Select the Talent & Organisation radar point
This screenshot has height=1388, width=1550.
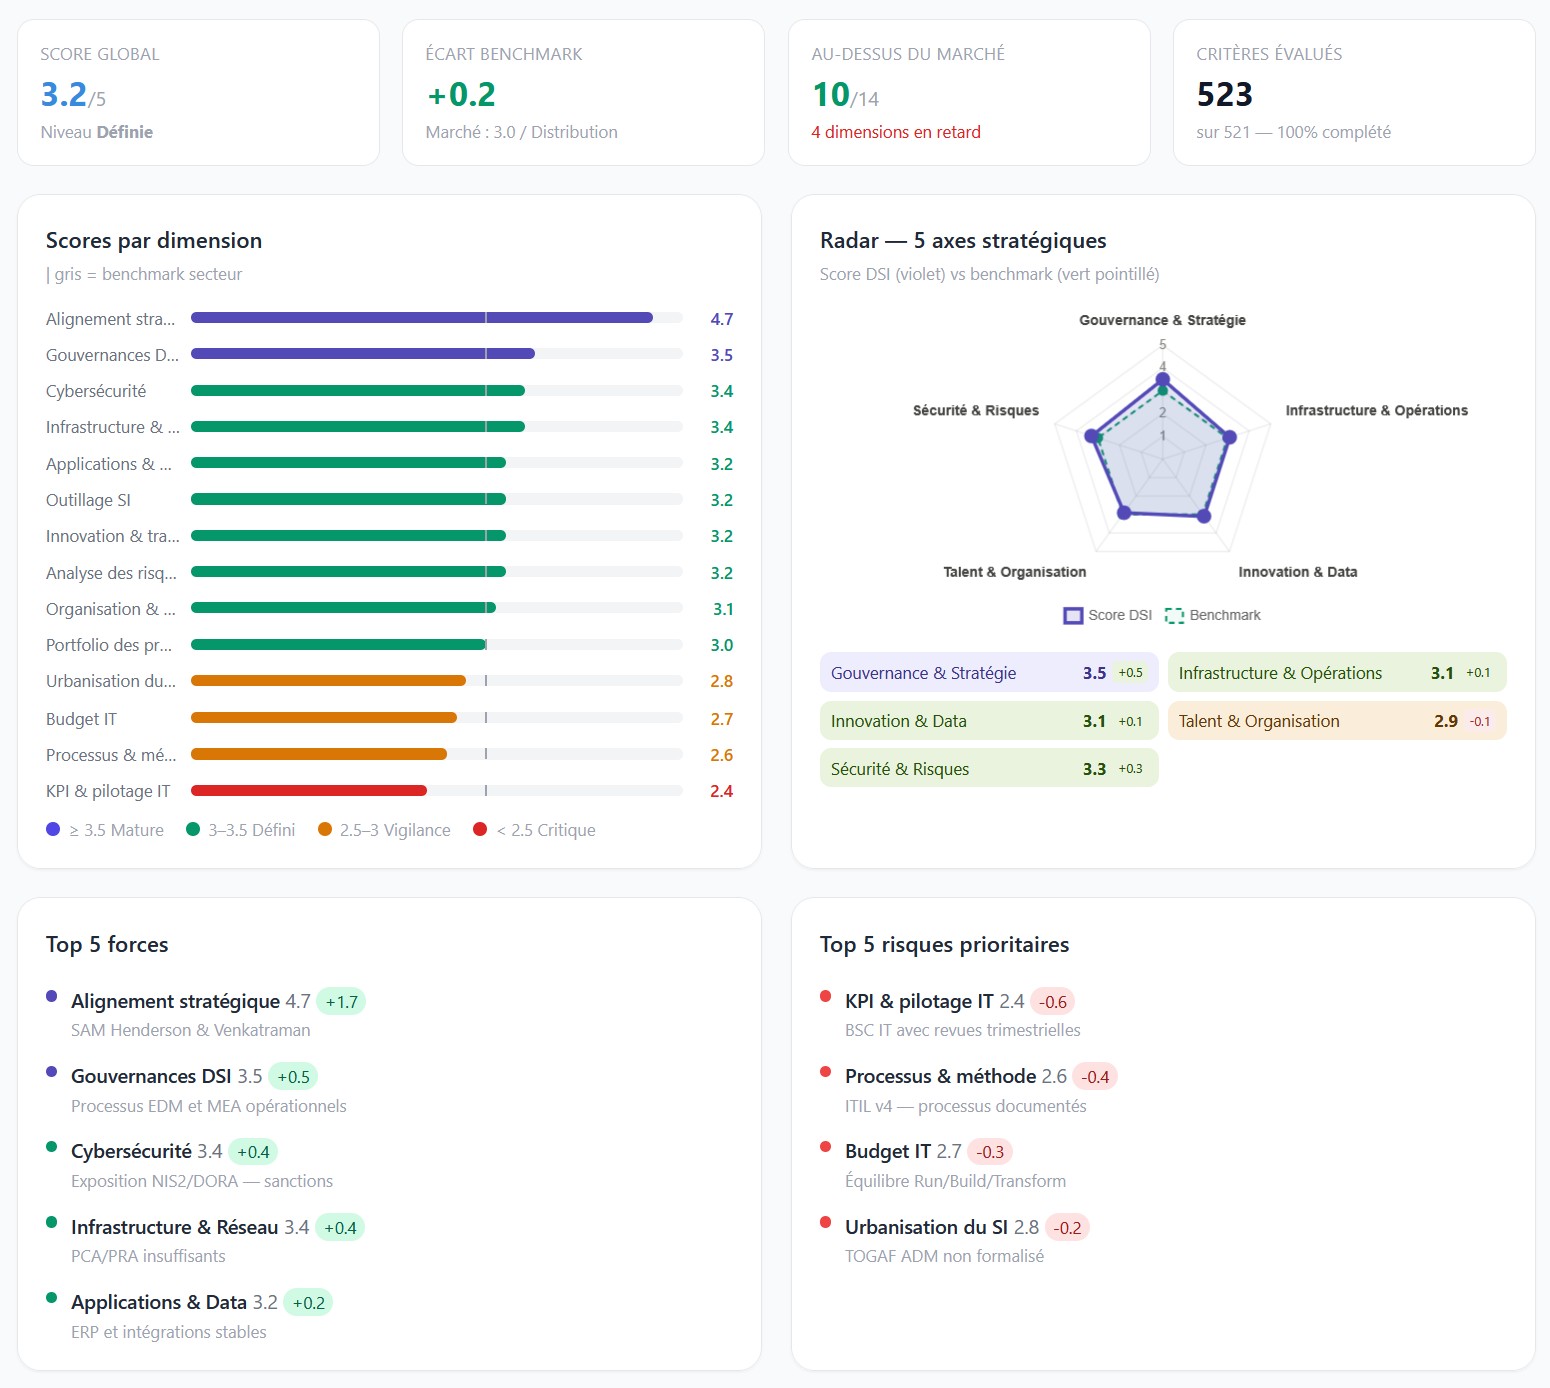(1124, 512)
